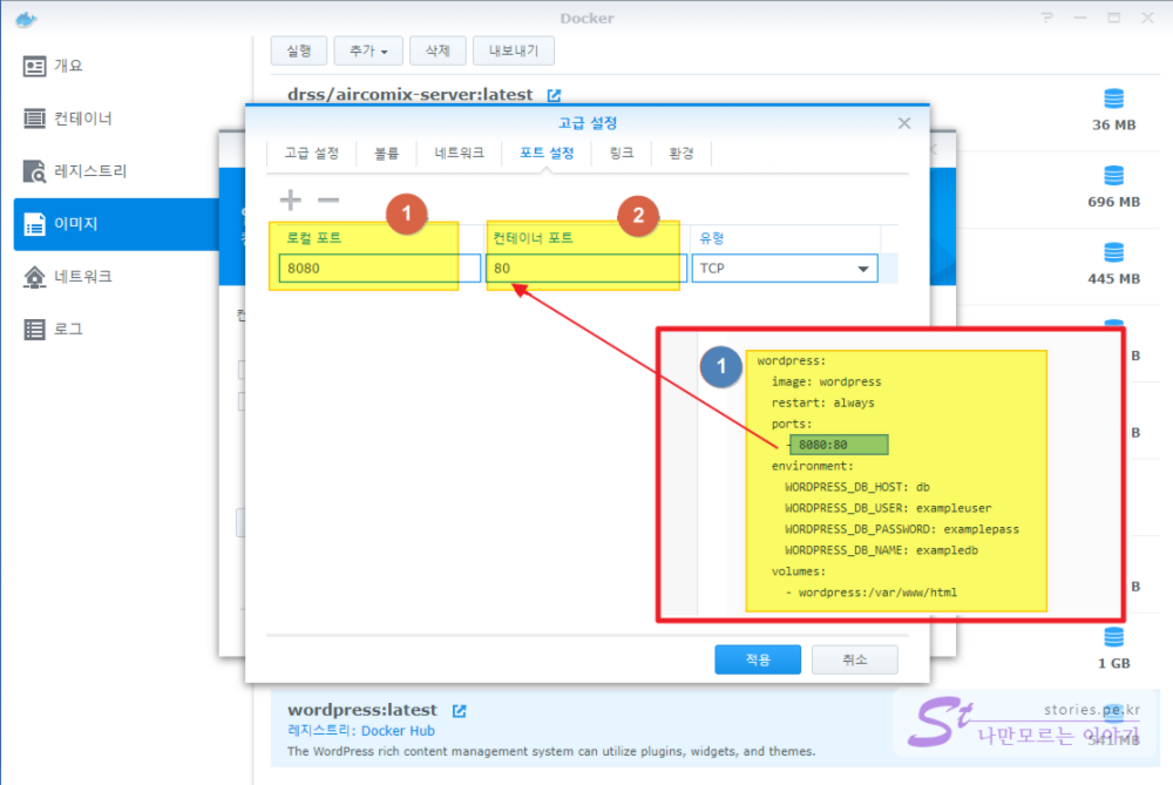Open 컨테이너 in the sidebar
The width and height of the screenshot is (1173, 785).
(x=82, y=119)
